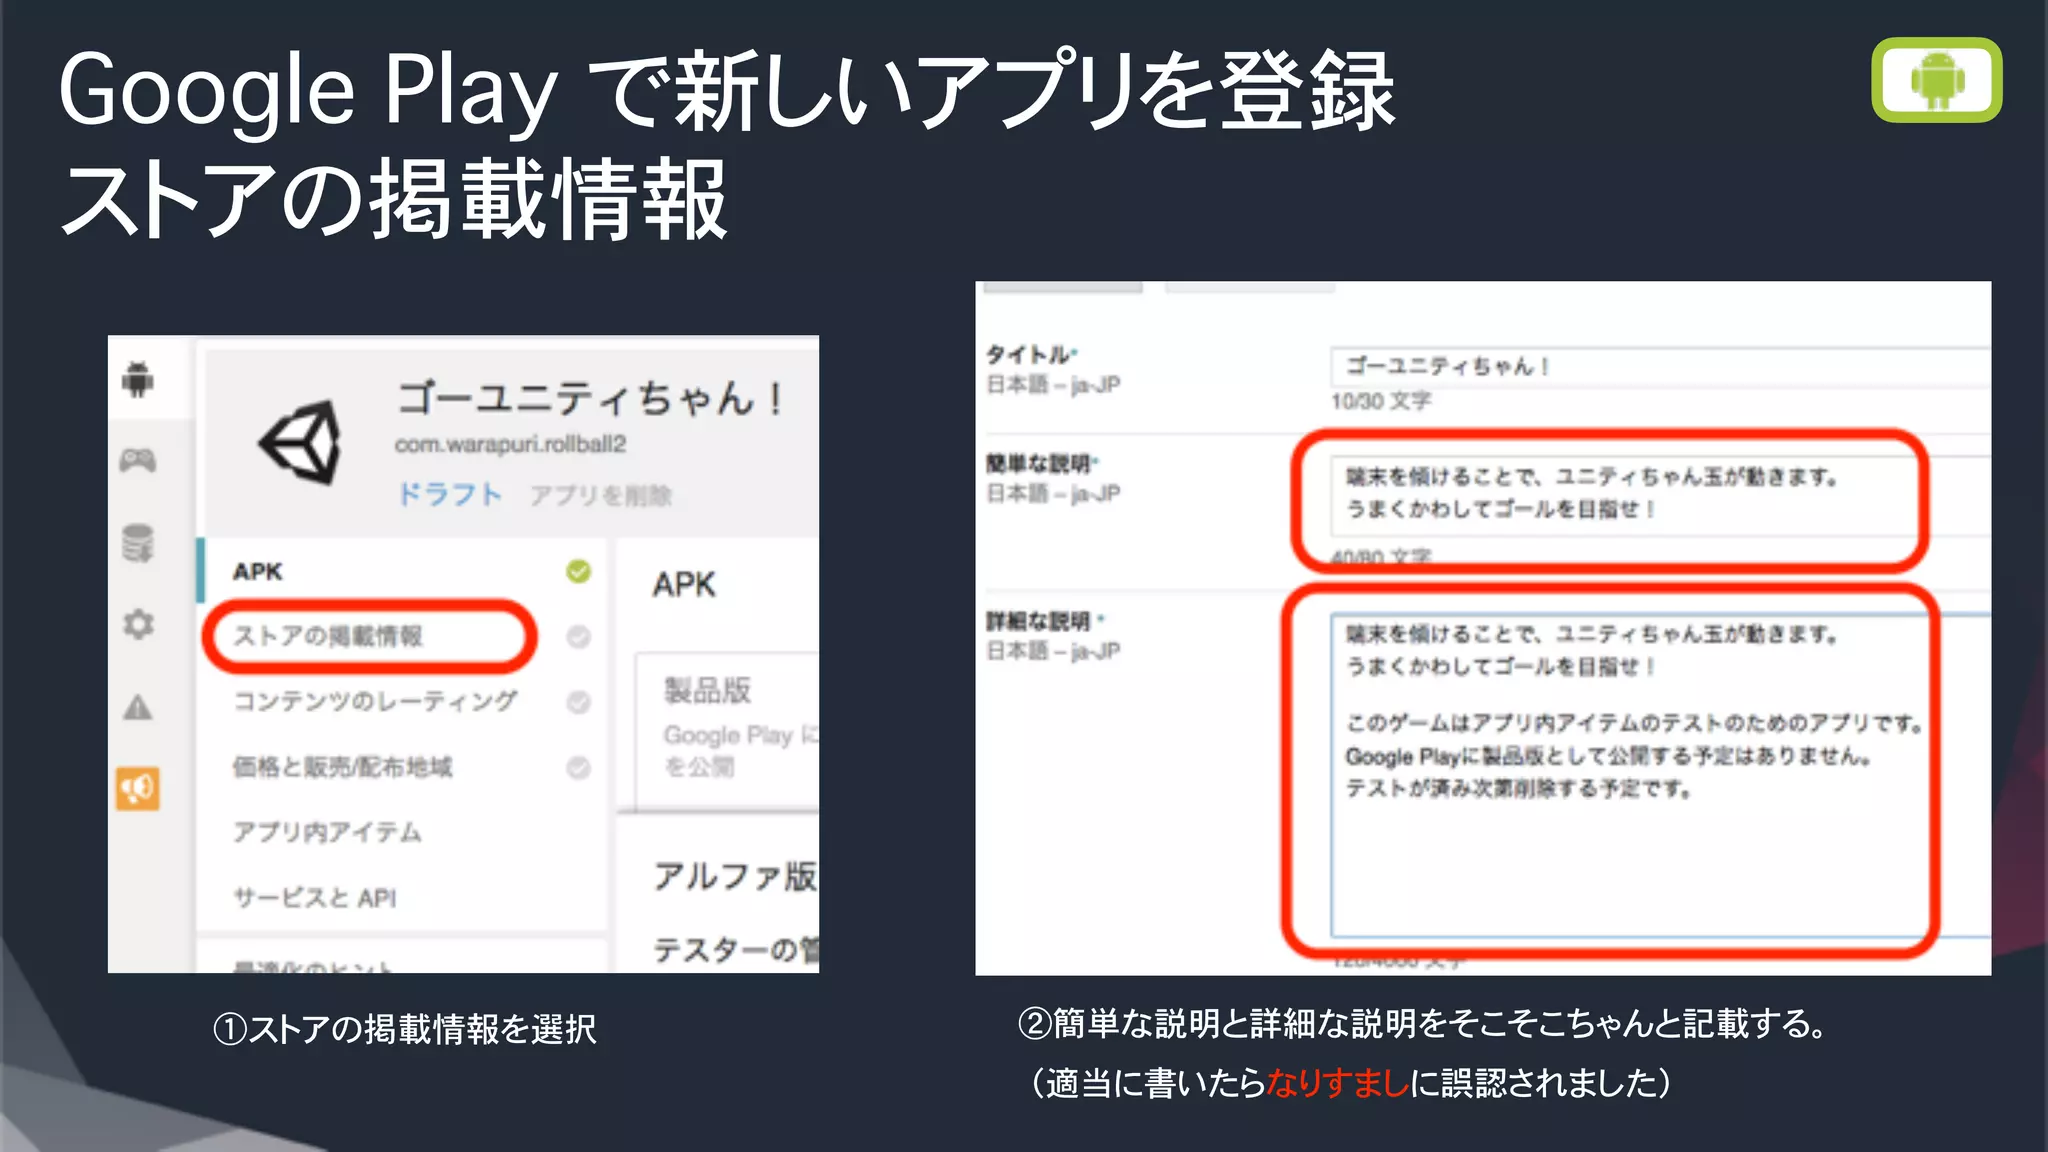
Task: Click the Unity app logo icon
Action: [300, 442]
